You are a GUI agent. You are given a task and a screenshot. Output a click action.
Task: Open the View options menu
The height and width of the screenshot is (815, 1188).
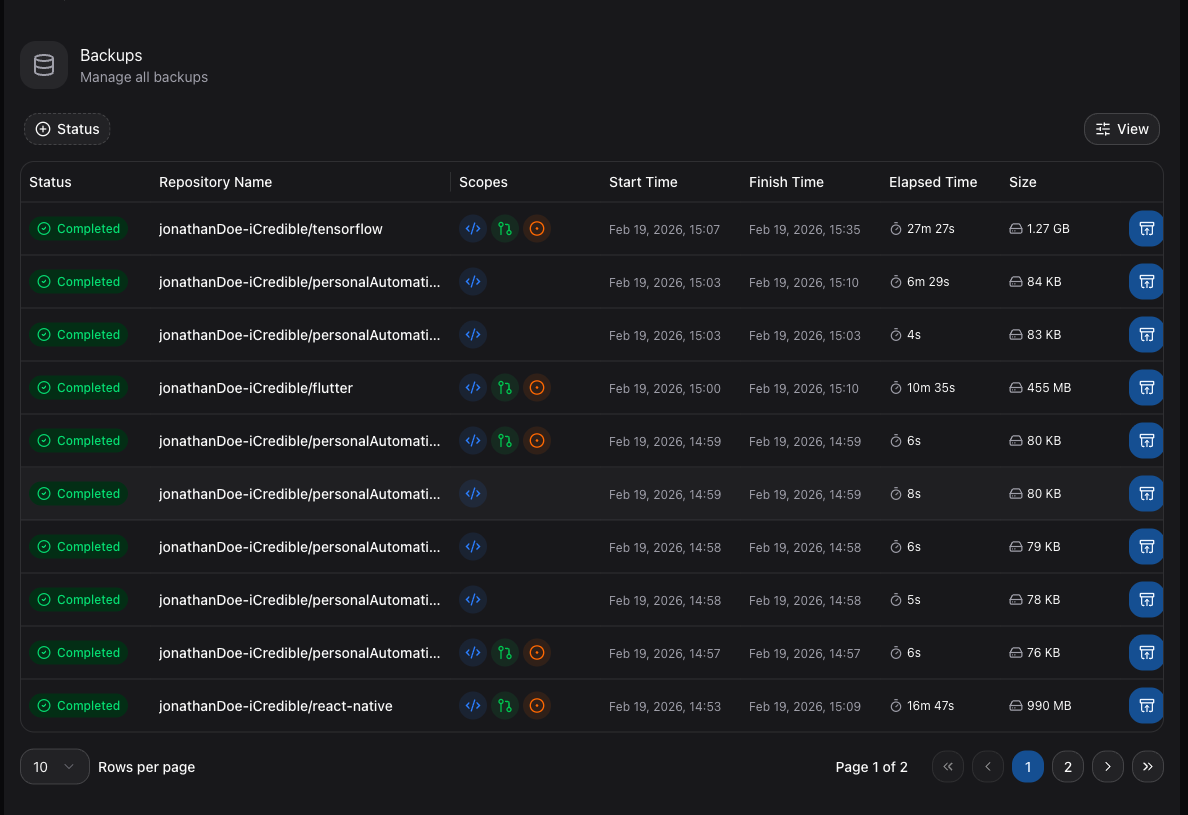tap(1121, 128)
